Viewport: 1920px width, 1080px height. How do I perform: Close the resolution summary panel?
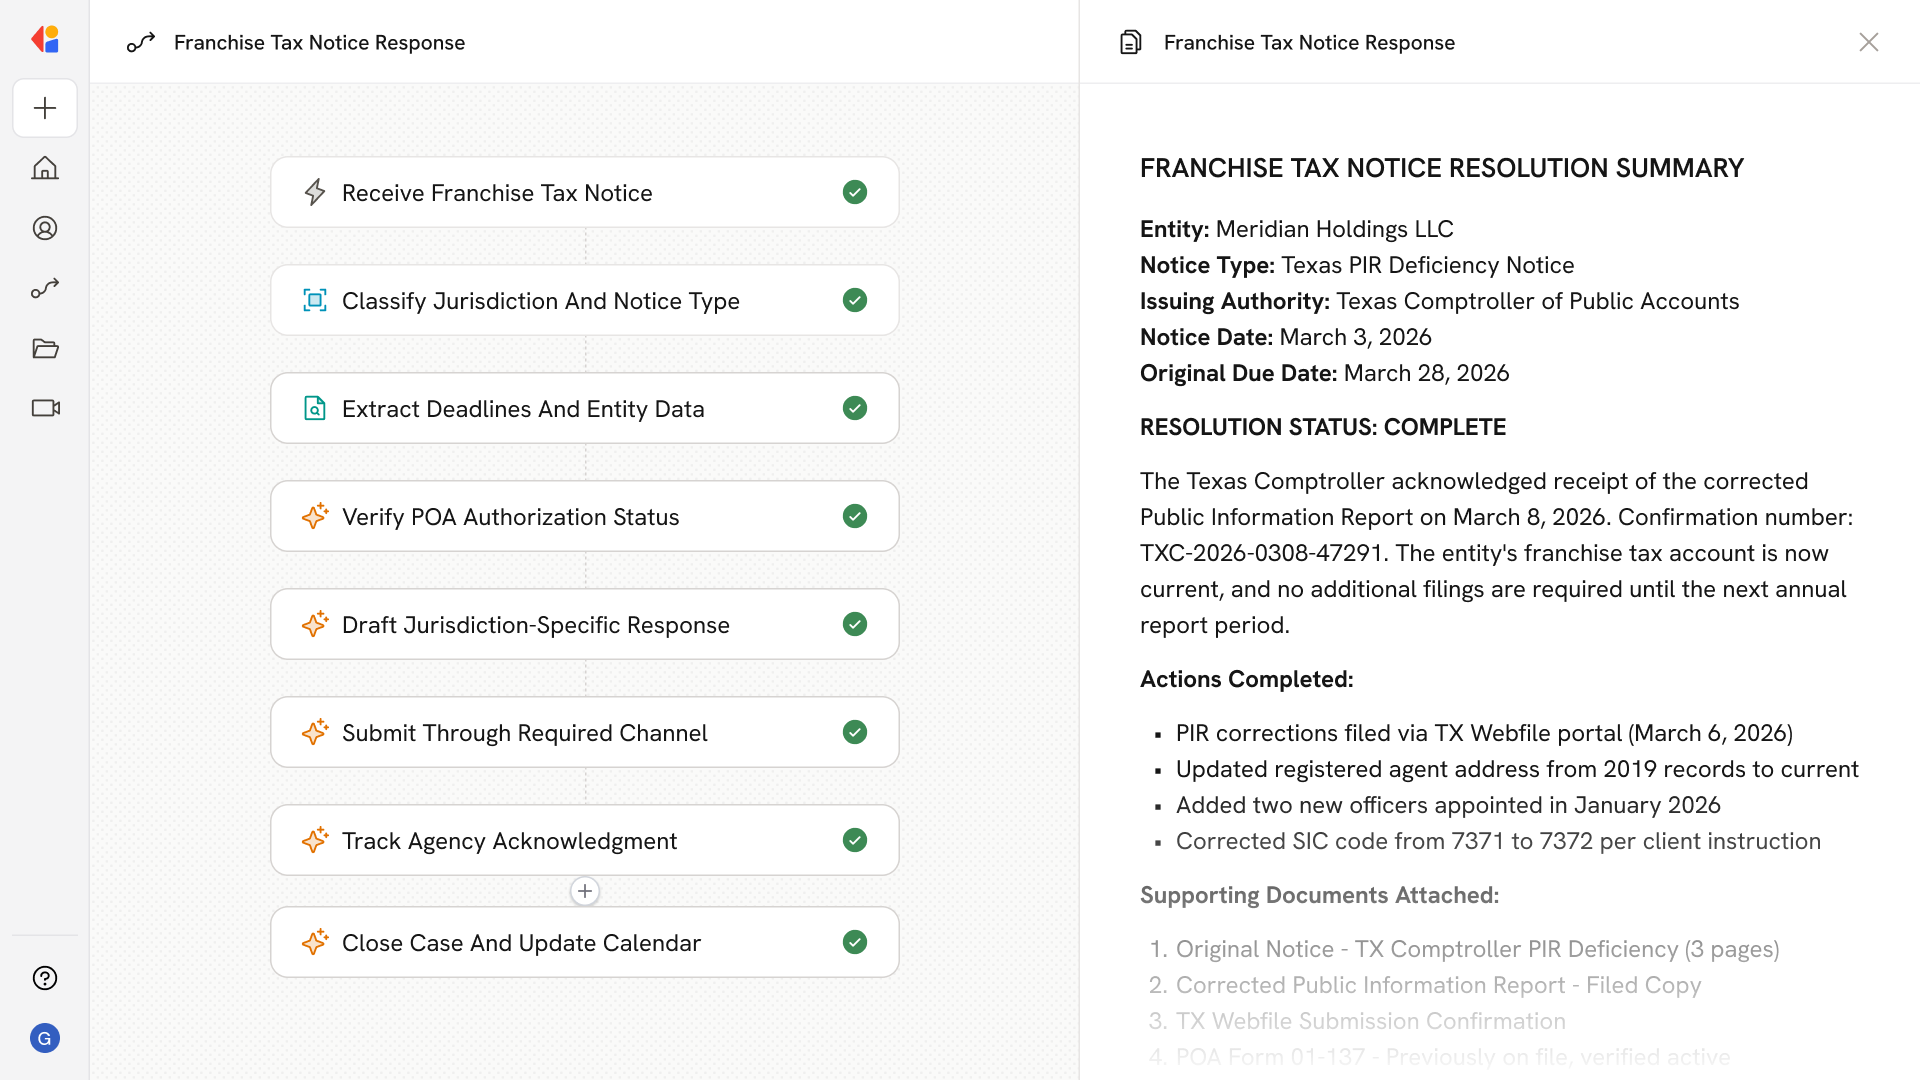(1869, 42)
